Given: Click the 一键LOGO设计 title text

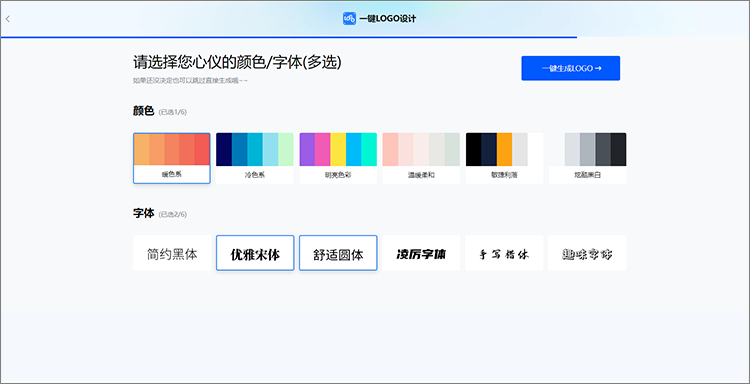Looking at the screenshot, I should tap(388, 19).
